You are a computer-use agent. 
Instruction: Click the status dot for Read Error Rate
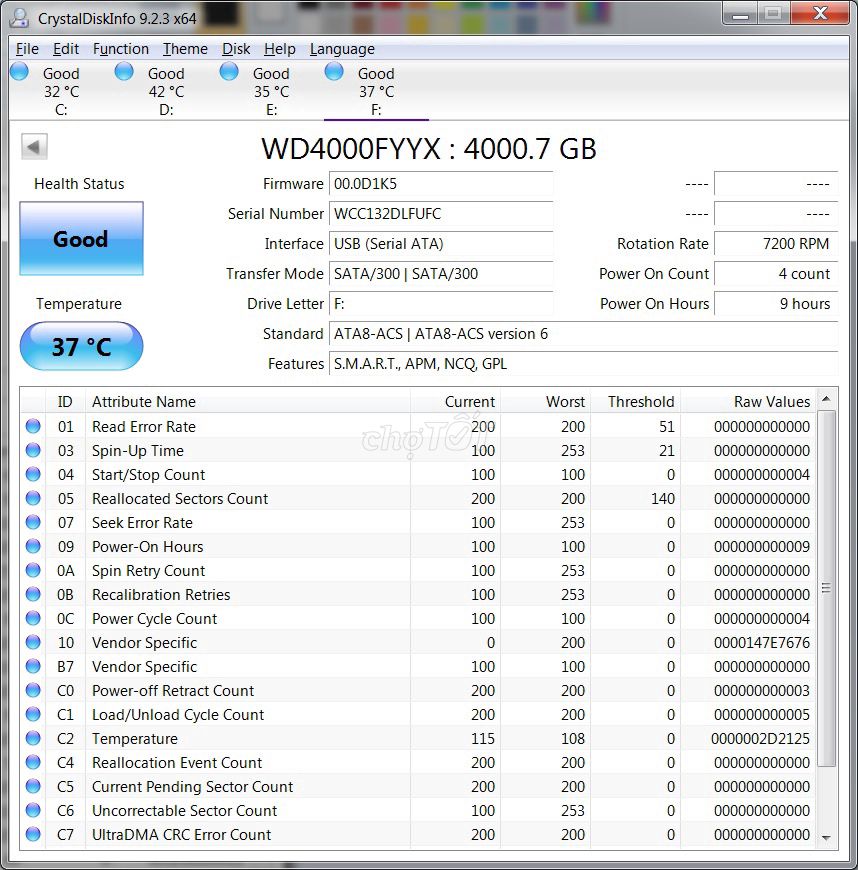click(x=33, y=426)
